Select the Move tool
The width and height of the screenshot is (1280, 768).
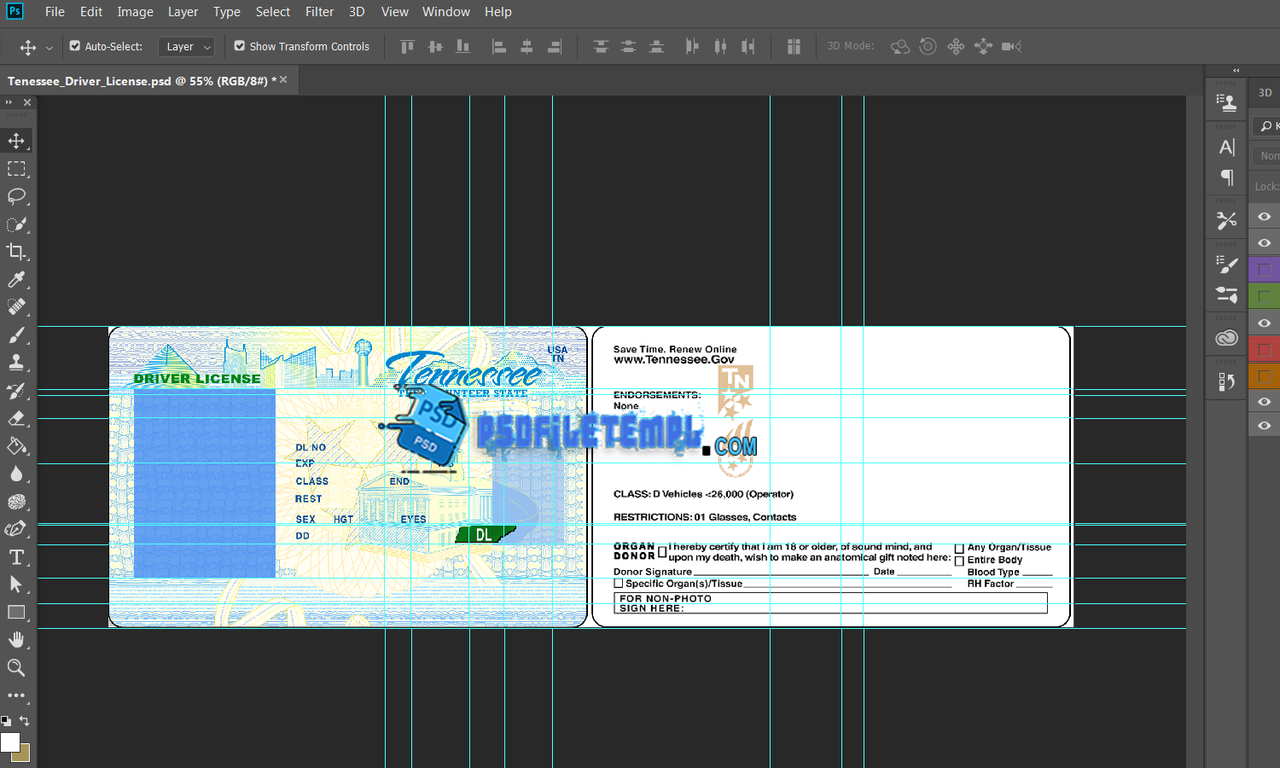coord(17,141)
